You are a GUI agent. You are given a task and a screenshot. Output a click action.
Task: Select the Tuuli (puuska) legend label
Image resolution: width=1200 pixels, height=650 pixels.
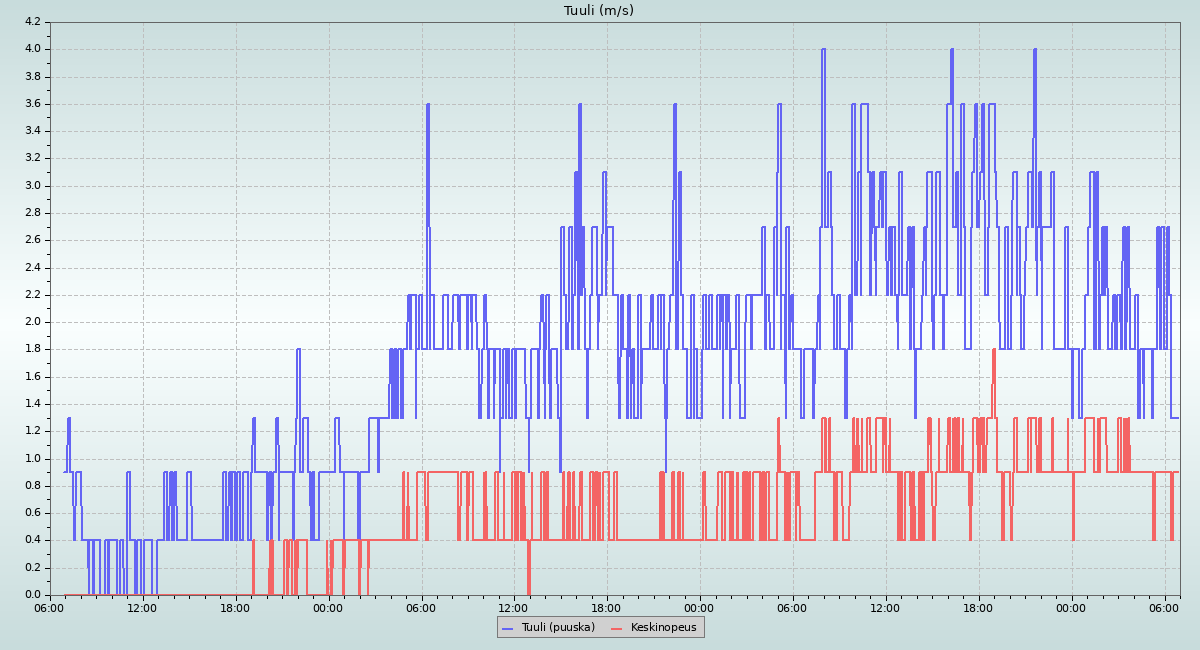click(x=558, y=627)
